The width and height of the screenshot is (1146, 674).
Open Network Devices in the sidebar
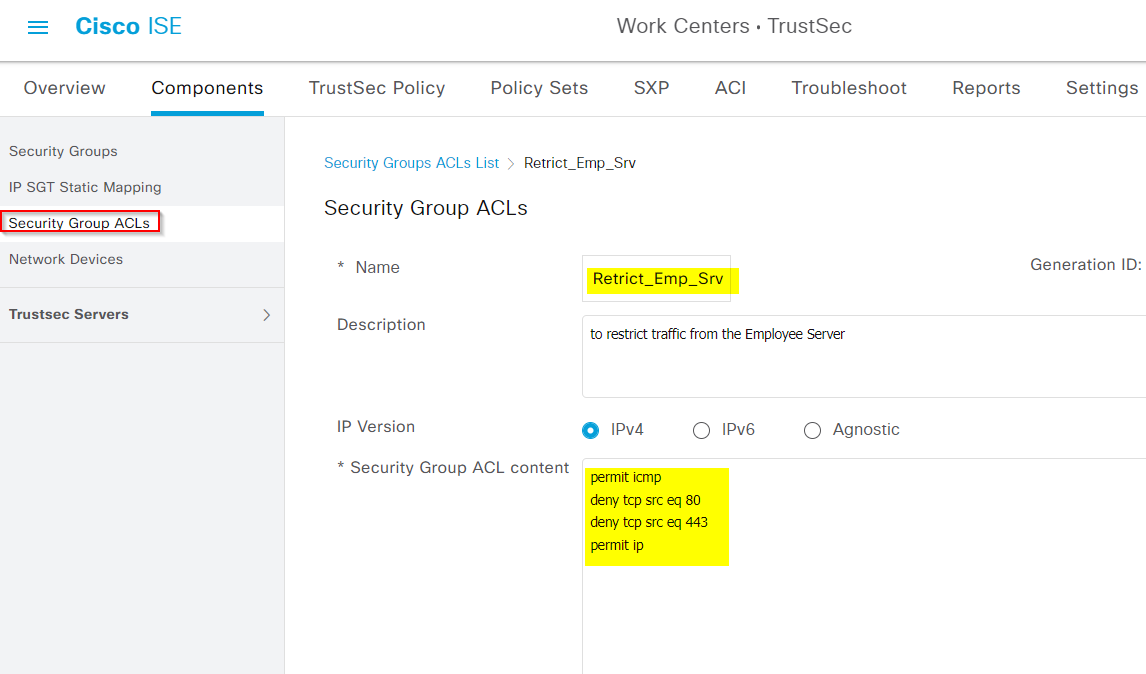(66, 260)
